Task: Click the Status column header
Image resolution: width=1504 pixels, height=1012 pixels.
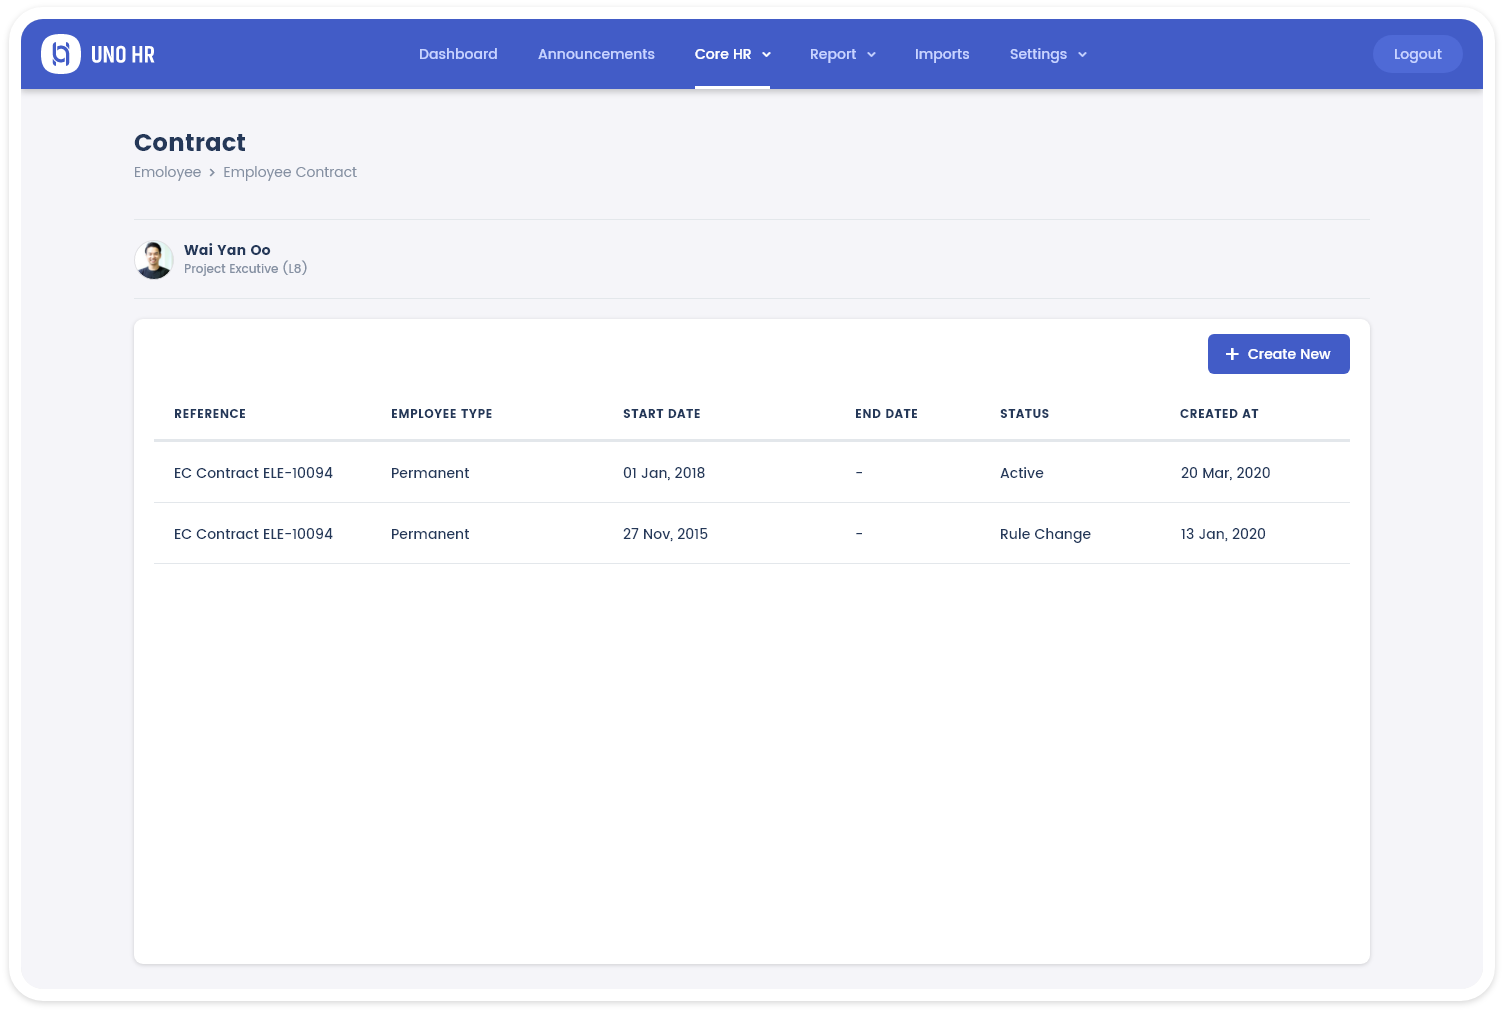Action: pyautogui.click(x=1024, y=414)
